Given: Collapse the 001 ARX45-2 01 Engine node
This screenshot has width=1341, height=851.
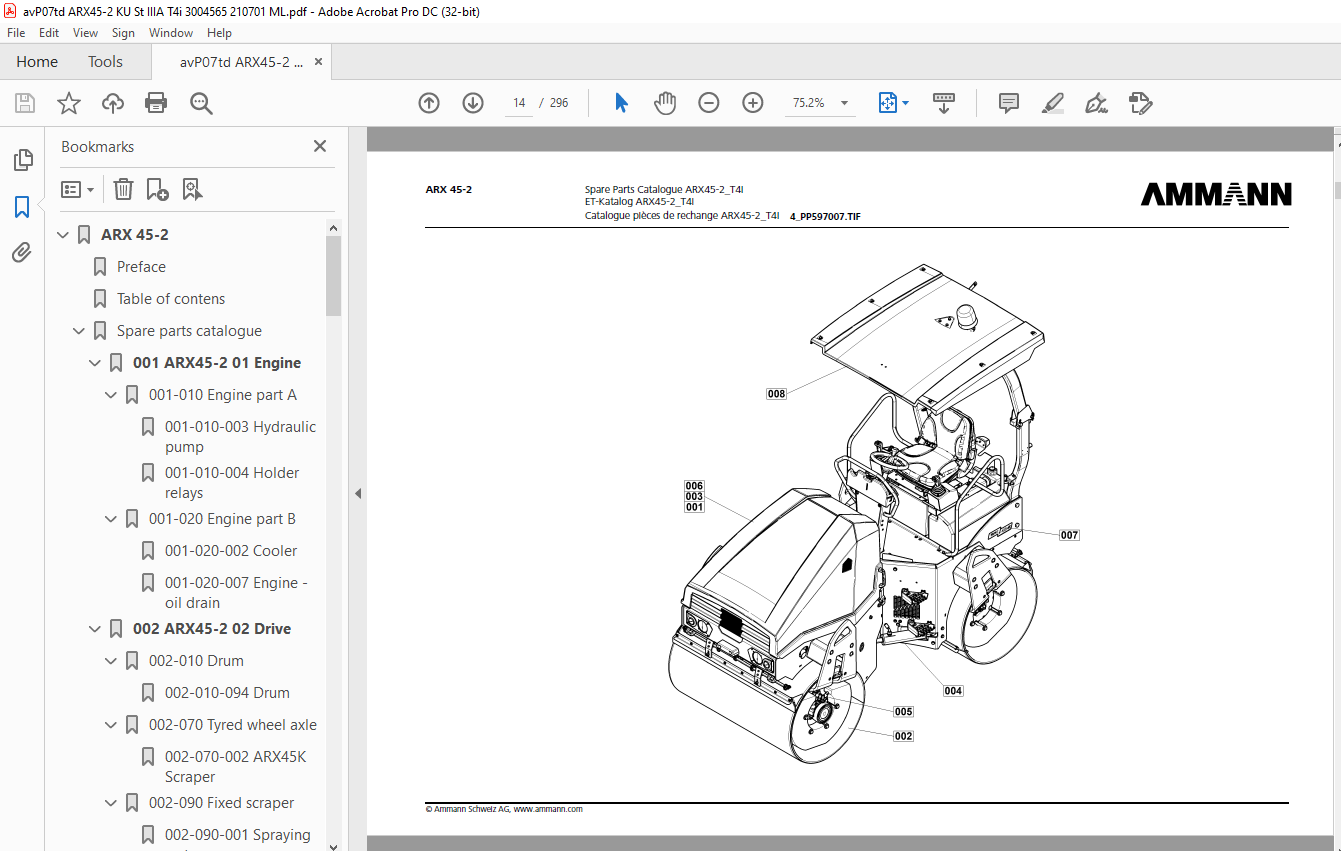Looking at the screenshot, I should point(95,363).
